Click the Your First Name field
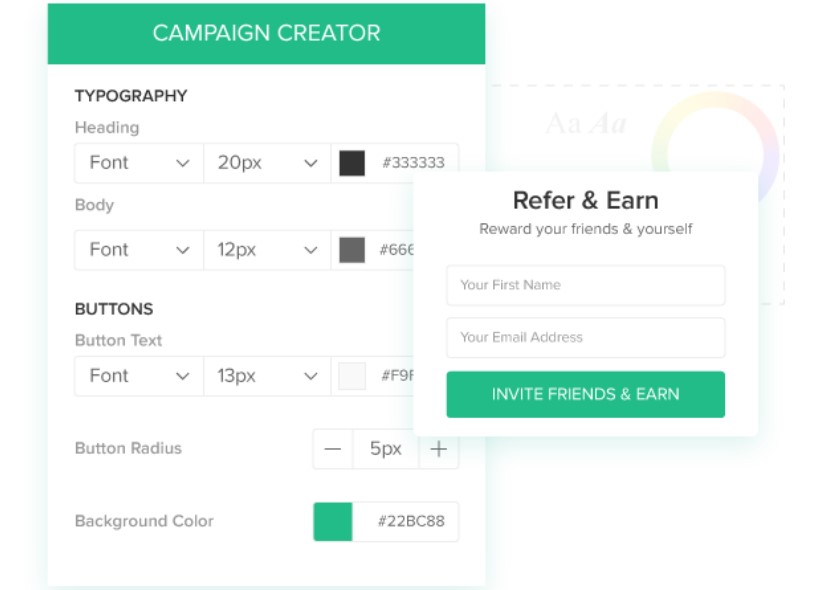This screenshot has width=819, height=590. (586, 285)
